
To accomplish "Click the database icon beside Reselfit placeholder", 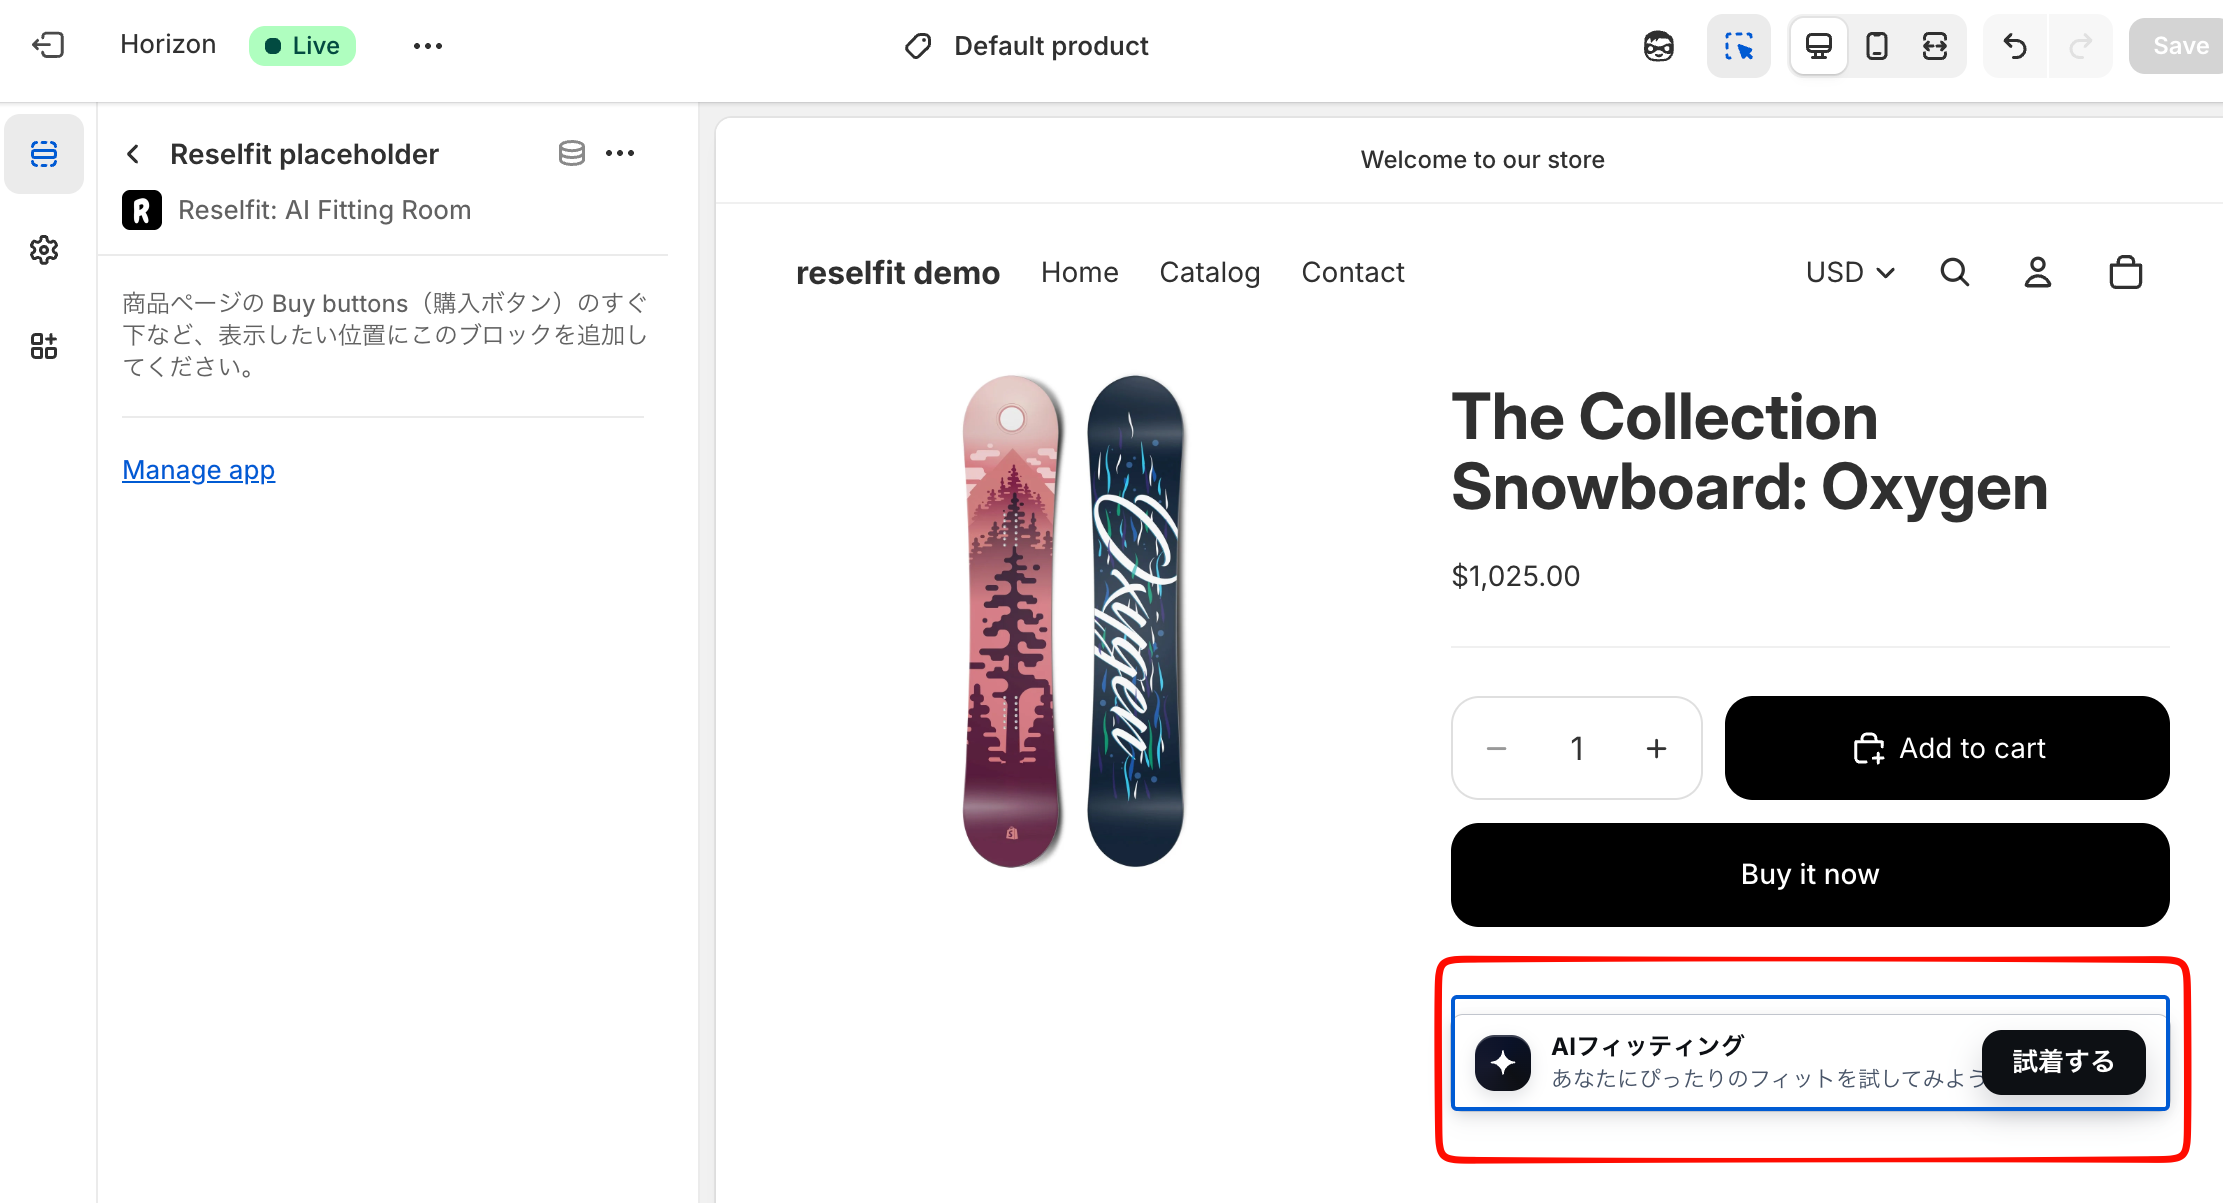I will click(x=571, y=153).
